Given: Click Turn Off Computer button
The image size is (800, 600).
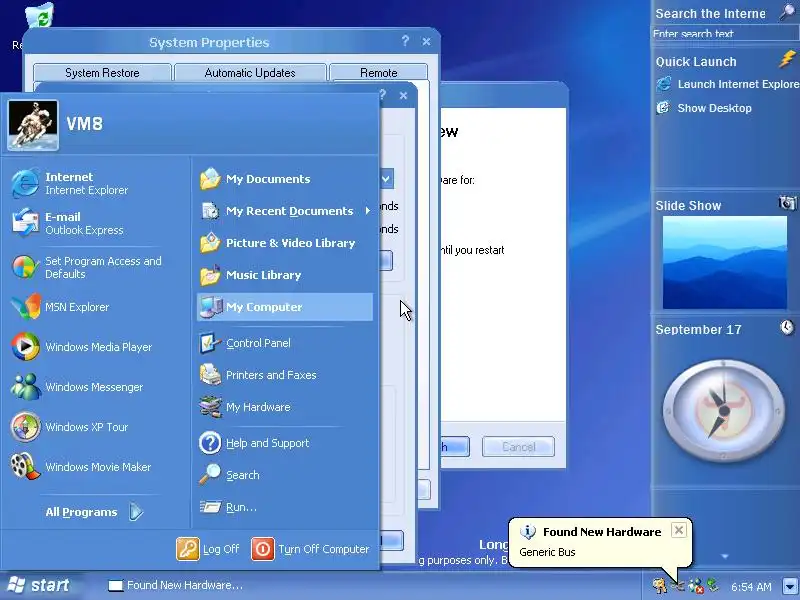Looking at the screenshot, I should [310, 549].
